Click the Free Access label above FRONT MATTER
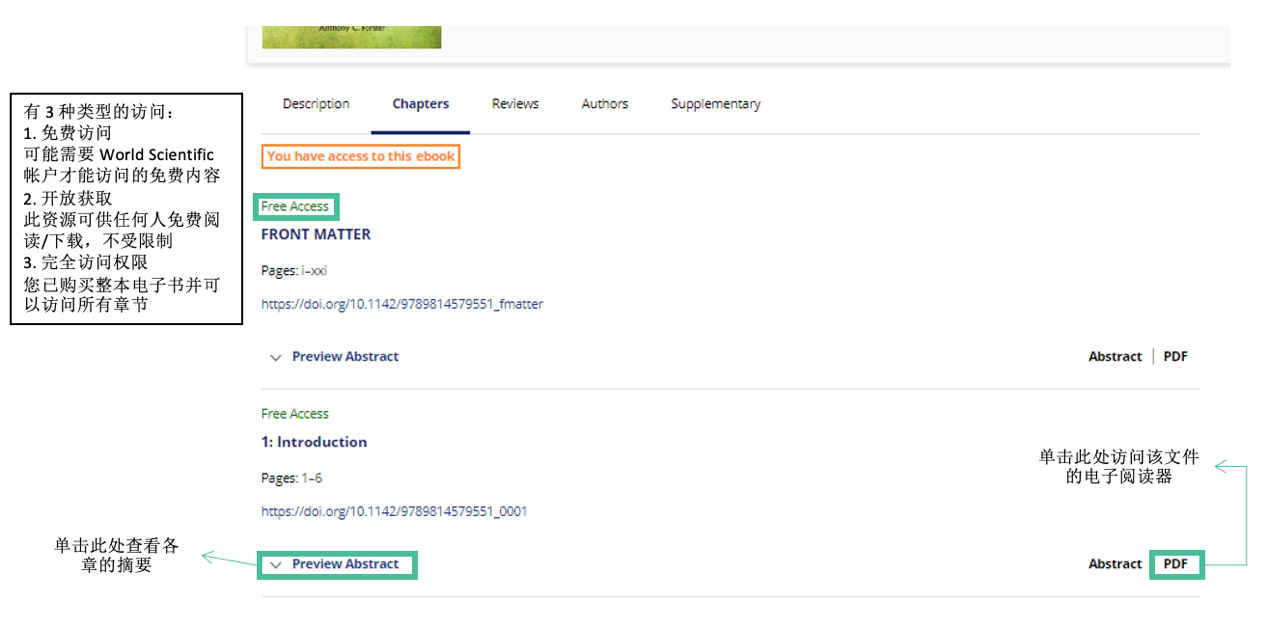This screenshot has width=1268, height=629. 295,207
